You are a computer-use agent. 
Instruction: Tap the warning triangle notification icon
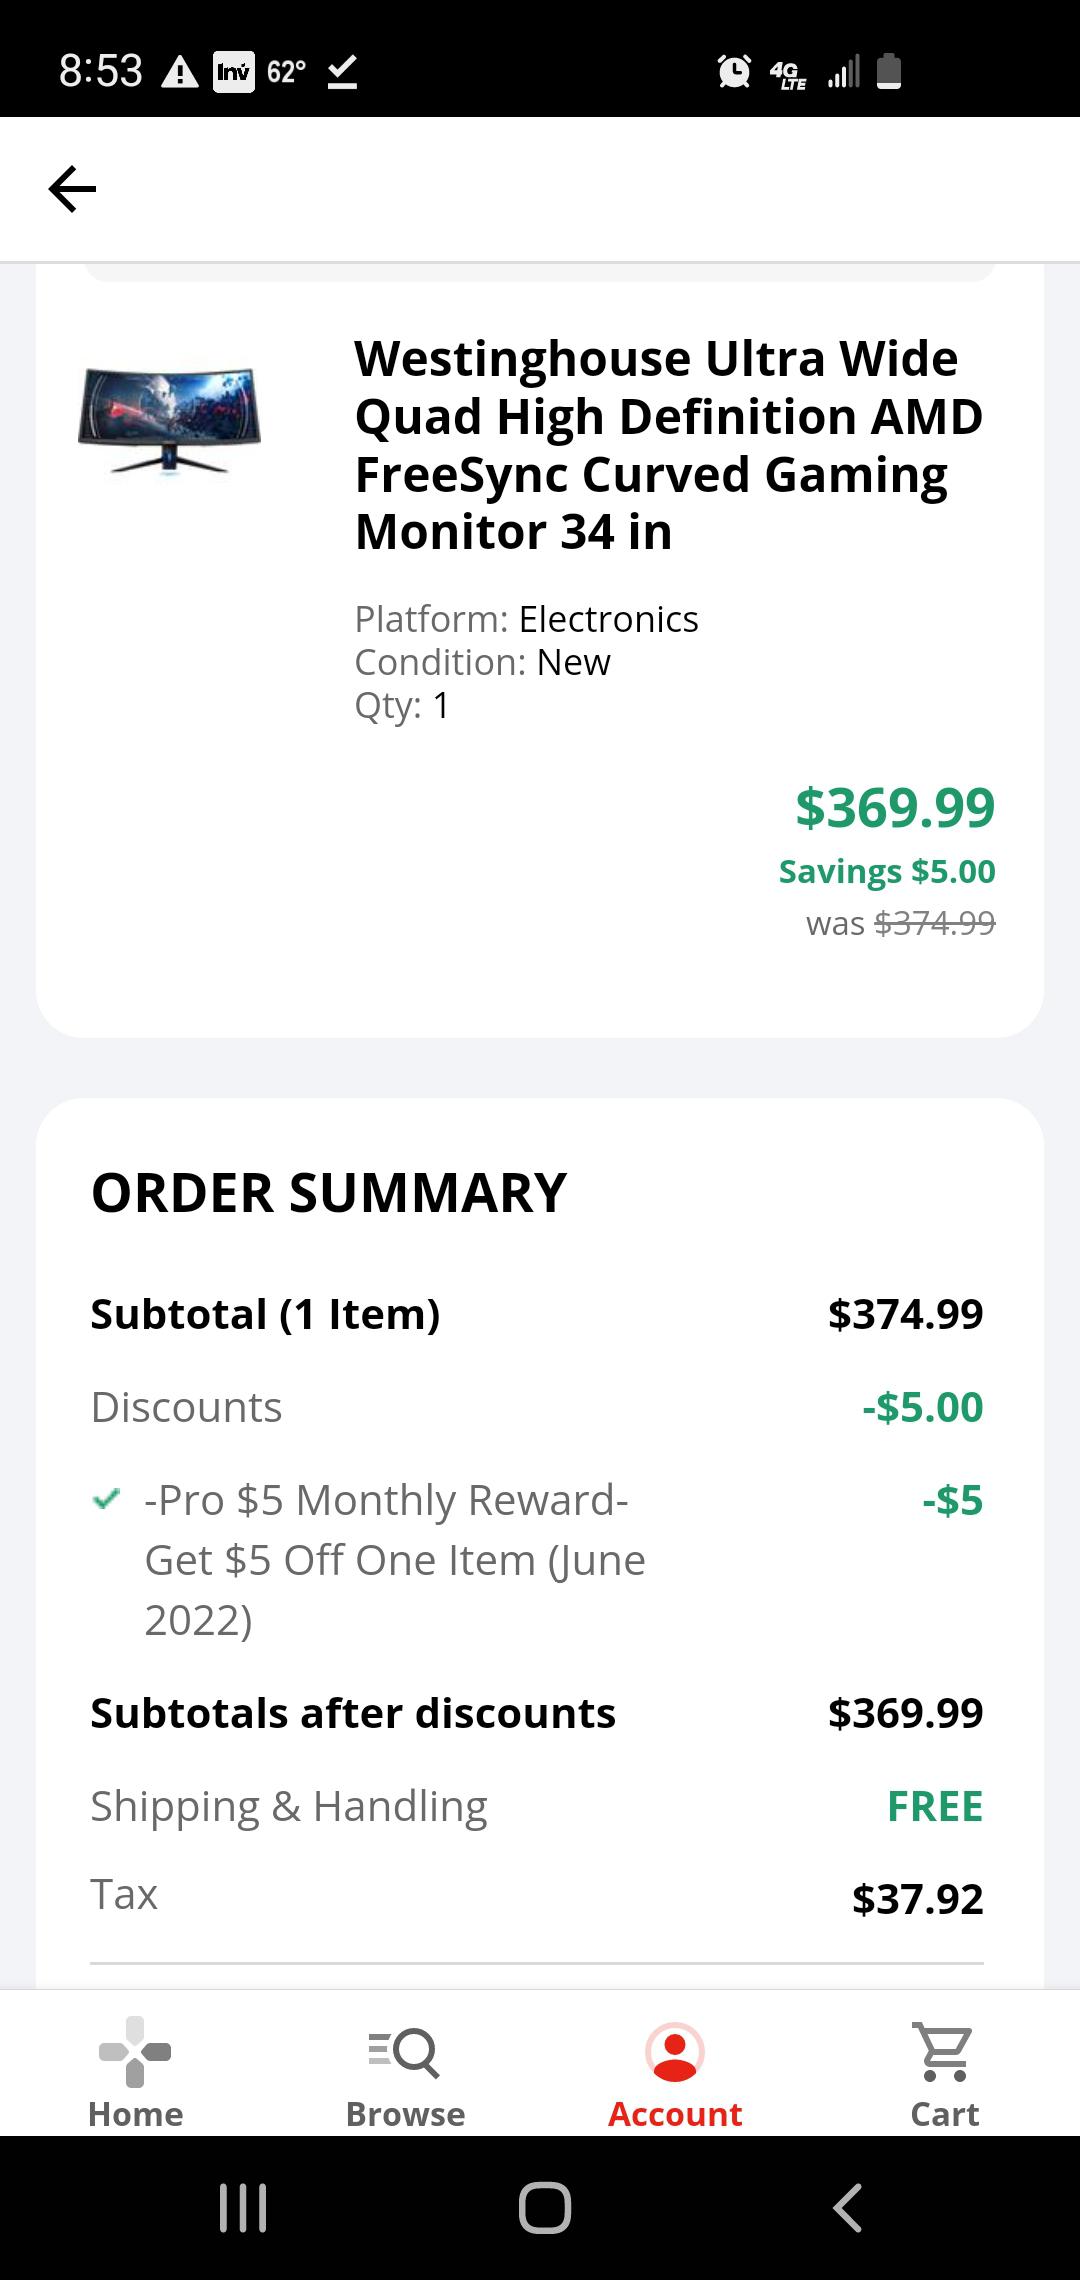(180, 72)
